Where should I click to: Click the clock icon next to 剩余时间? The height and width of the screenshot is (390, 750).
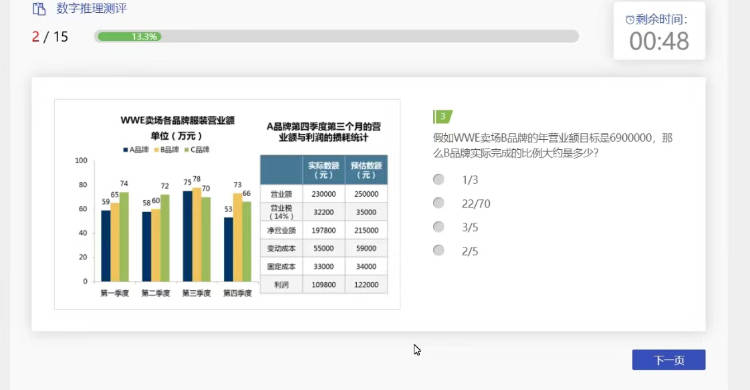coord(630,20)
